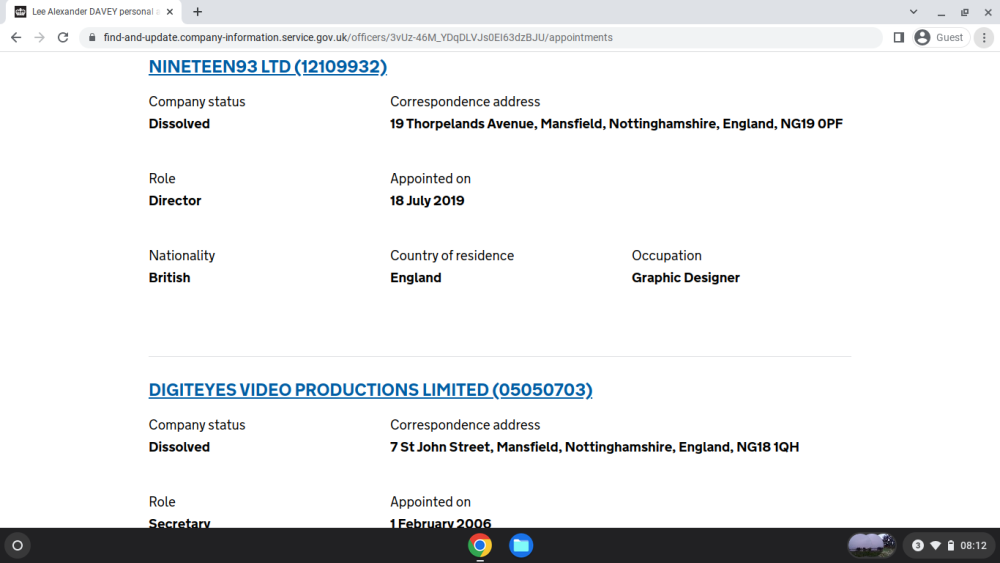The height and width of the screenshot is (563, 1000).
Task: Click the address bar URL
Action: pyautogui.click(x=358, y=38)
